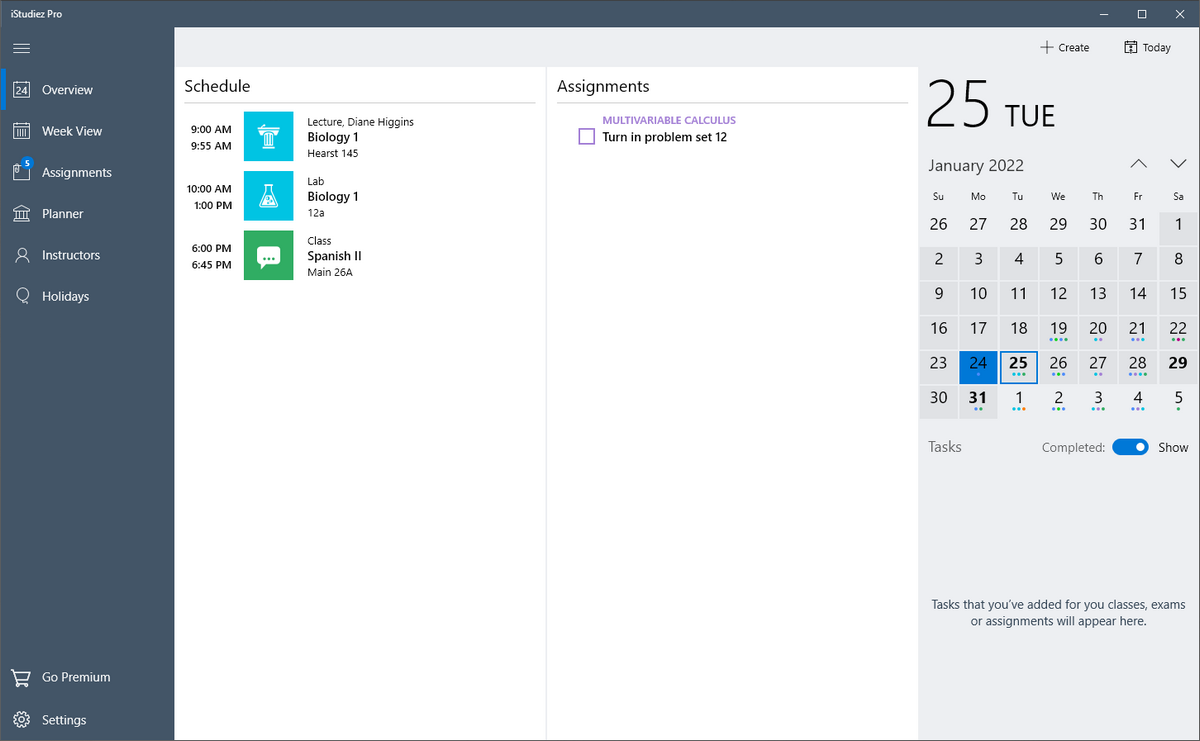
Task: Jump to Today in the calendar
Action: point(1147,47)
